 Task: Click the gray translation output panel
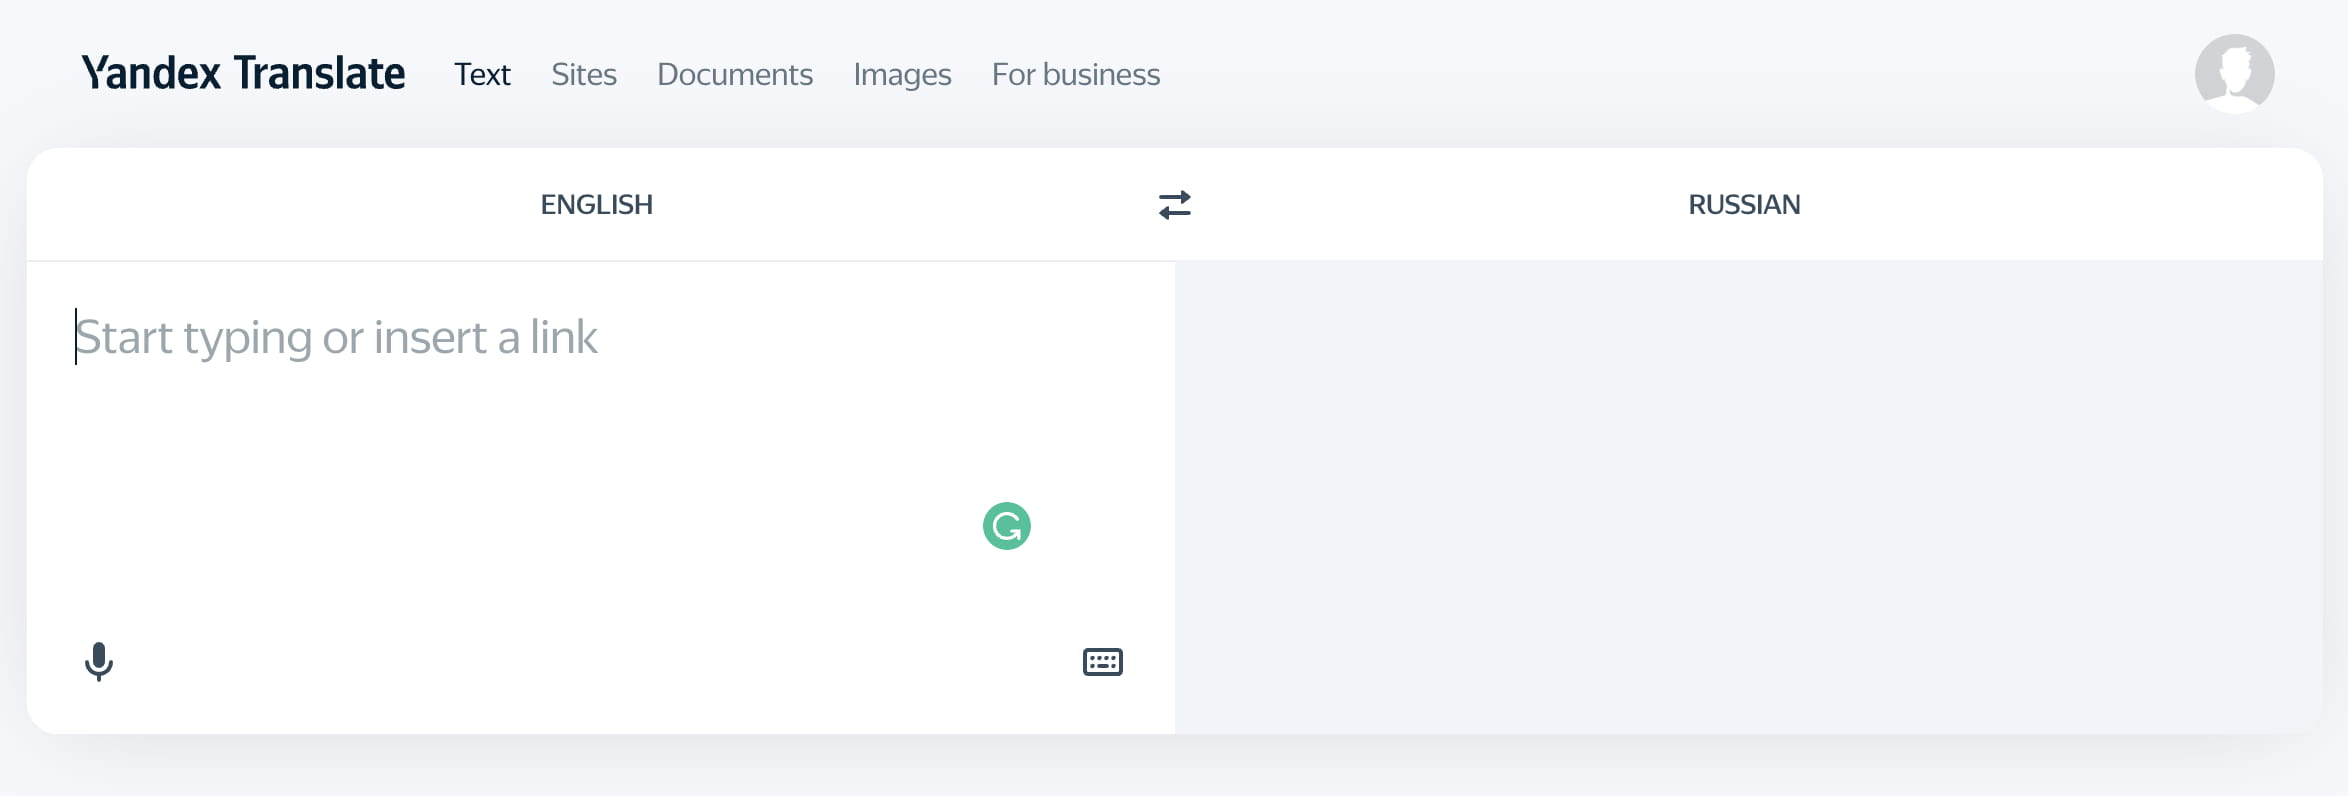tap(1748, 497)
